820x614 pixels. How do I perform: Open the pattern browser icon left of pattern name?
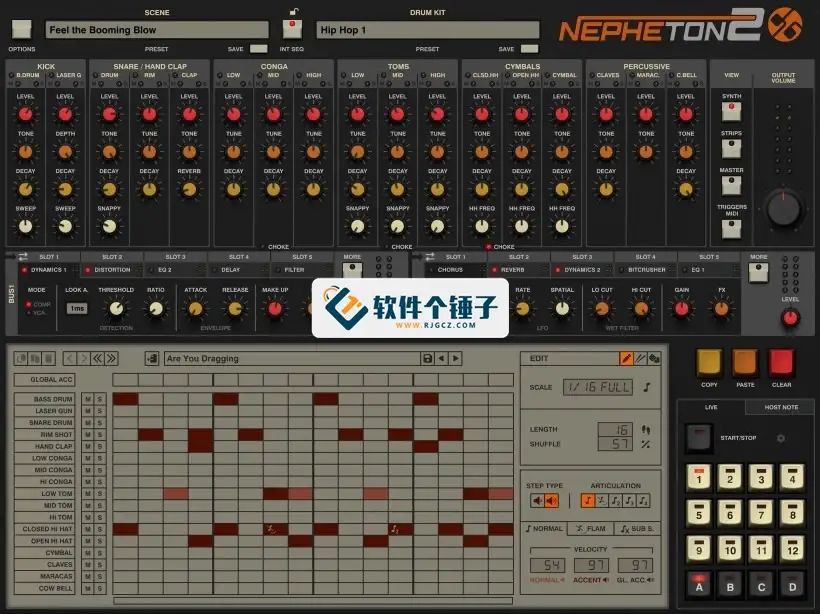coord(150,358)
